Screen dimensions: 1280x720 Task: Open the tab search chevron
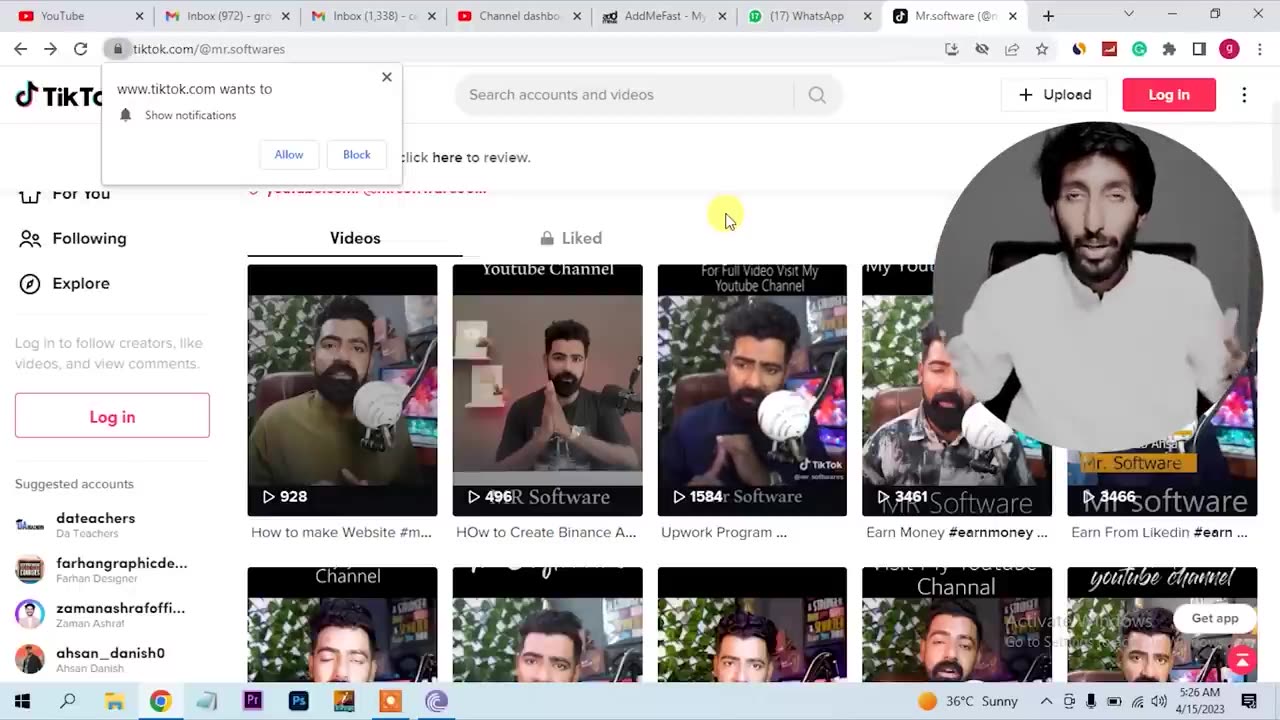pos(1129,14)
